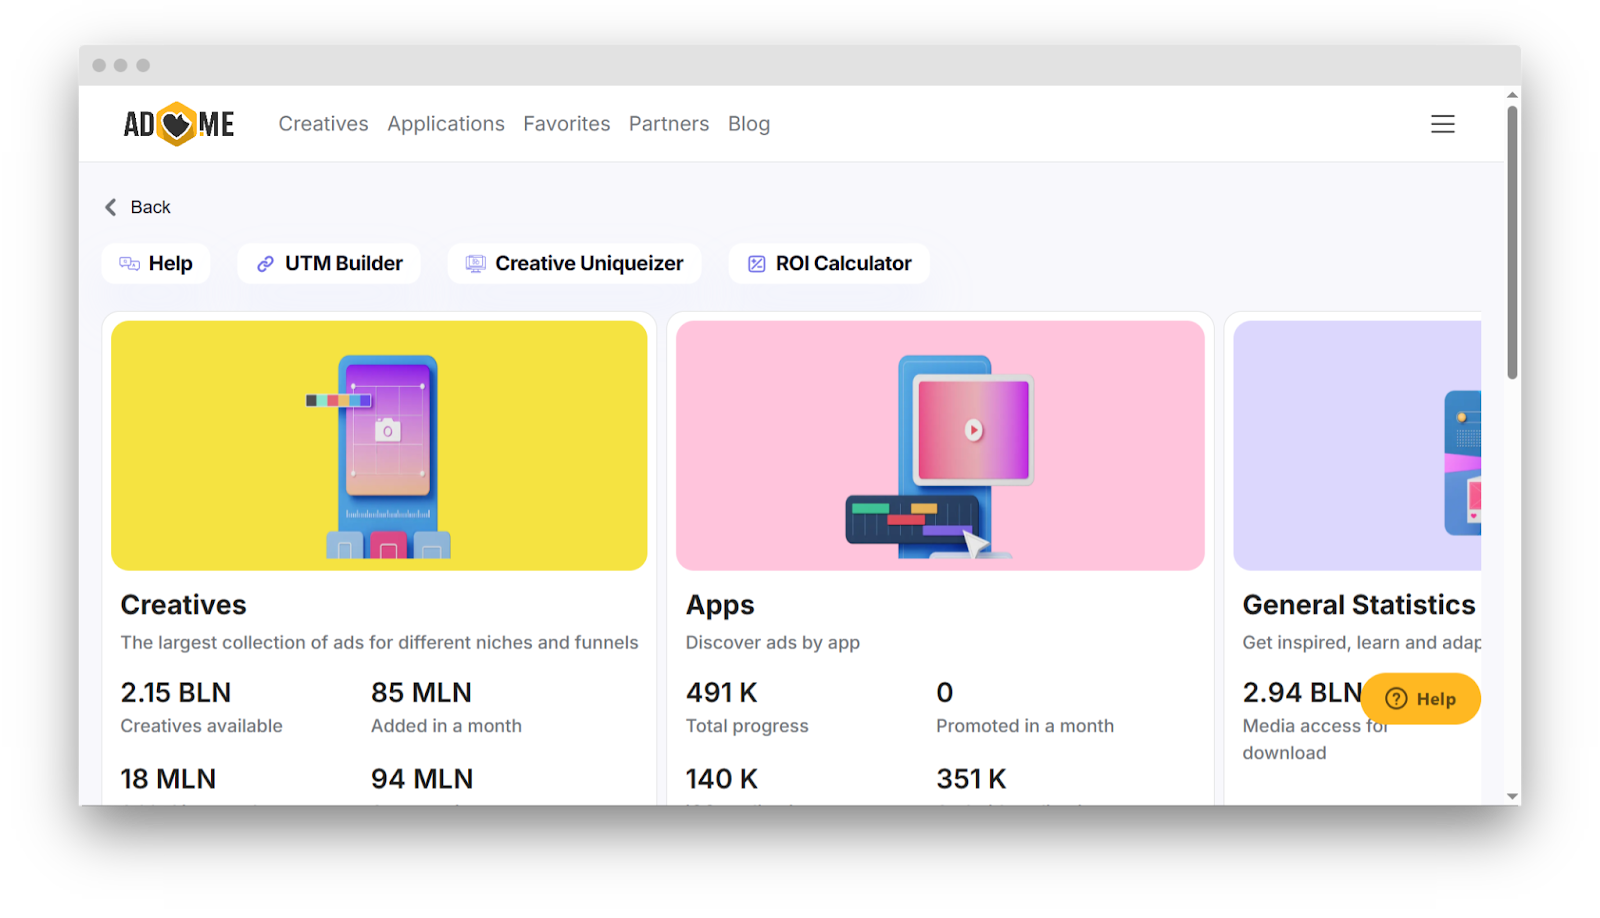Image resolution: width=1600 pixels, height=918 pixels.
Task: Go to the Favorites section
Action: click(566, 123)
